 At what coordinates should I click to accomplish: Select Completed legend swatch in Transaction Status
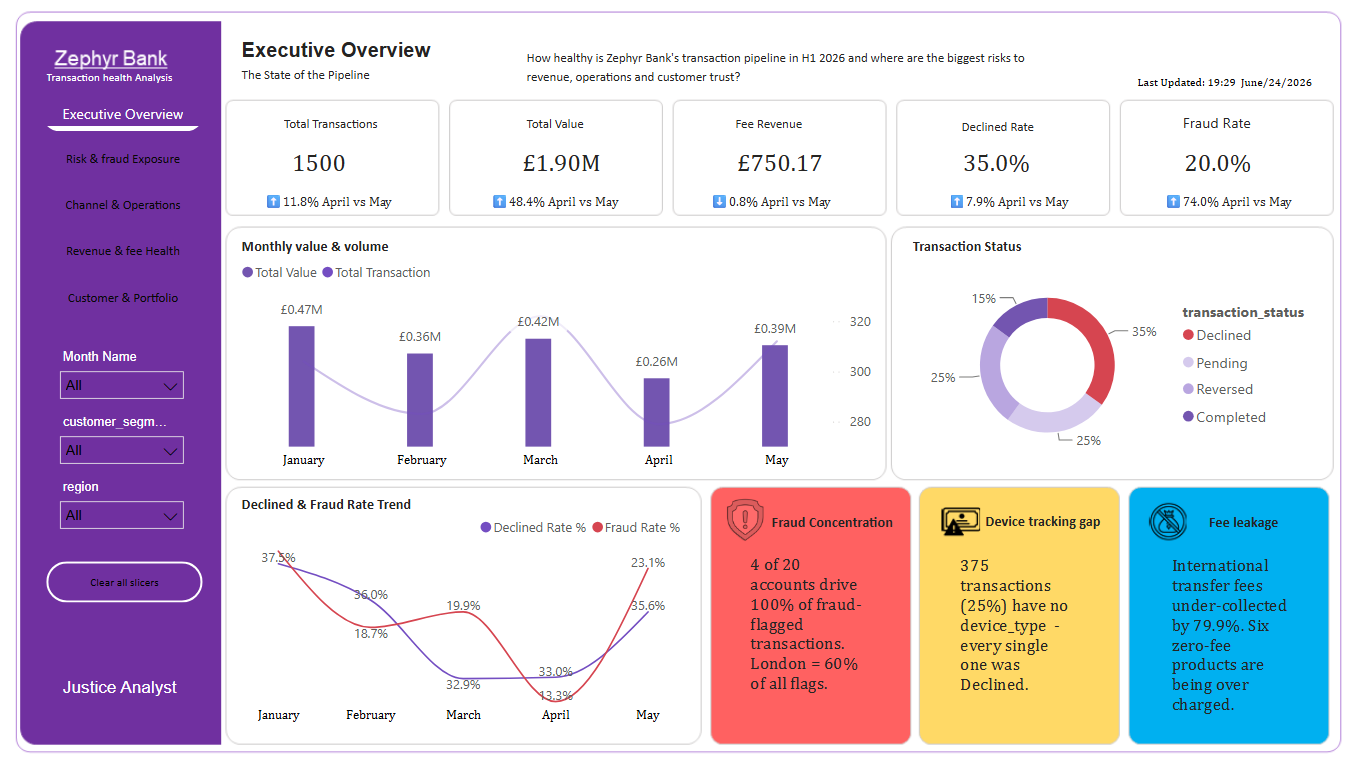click(x=1188, y=417)
